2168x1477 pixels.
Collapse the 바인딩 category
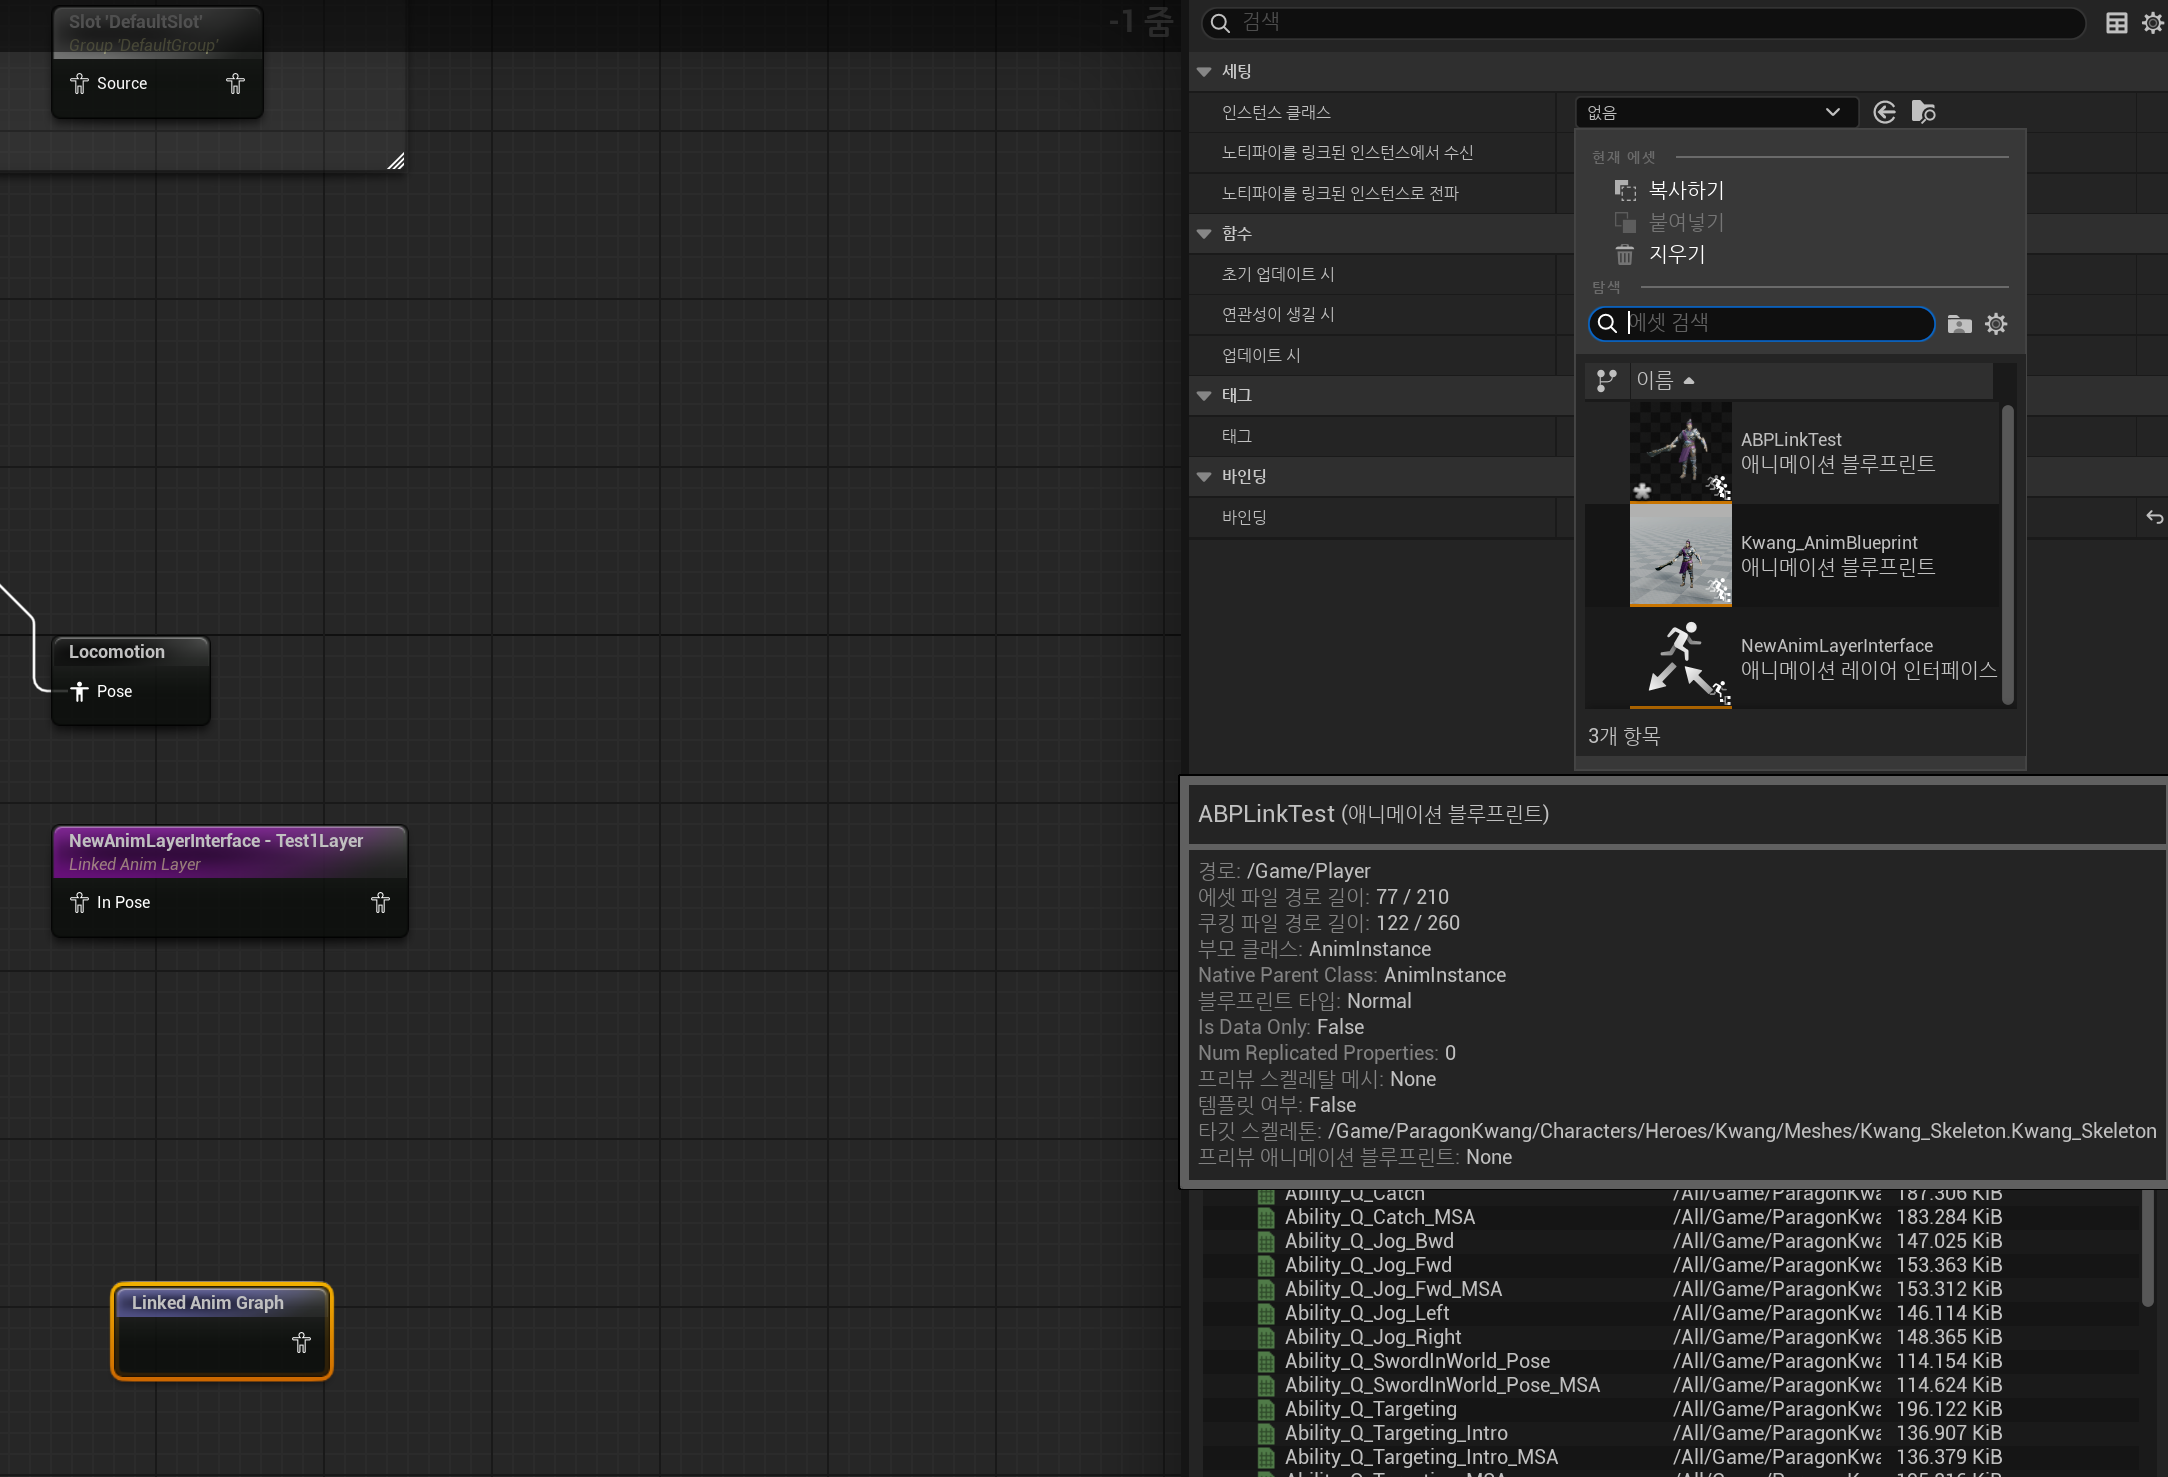tap(1204, 477)
